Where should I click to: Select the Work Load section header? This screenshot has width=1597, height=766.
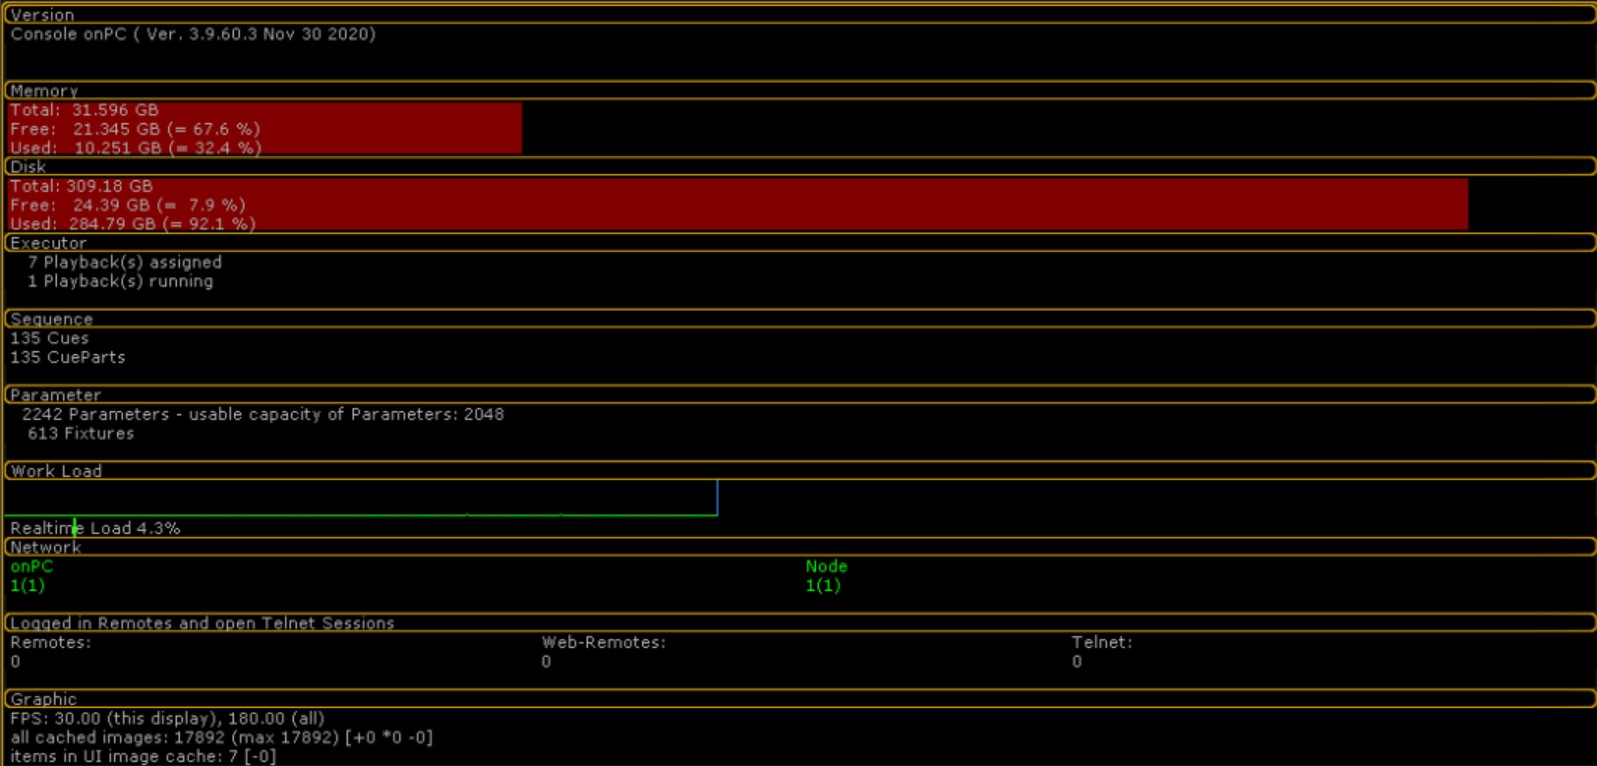coord(56,471)
